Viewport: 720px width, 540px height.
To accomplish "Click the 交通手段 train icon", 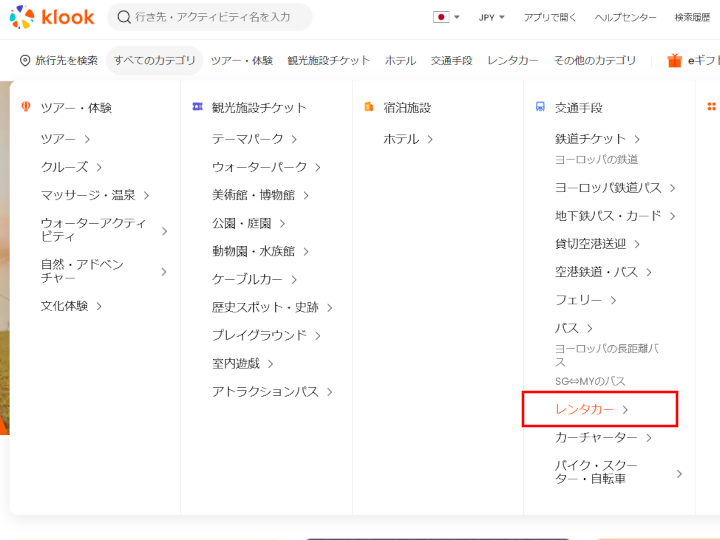I will [540, 107].
